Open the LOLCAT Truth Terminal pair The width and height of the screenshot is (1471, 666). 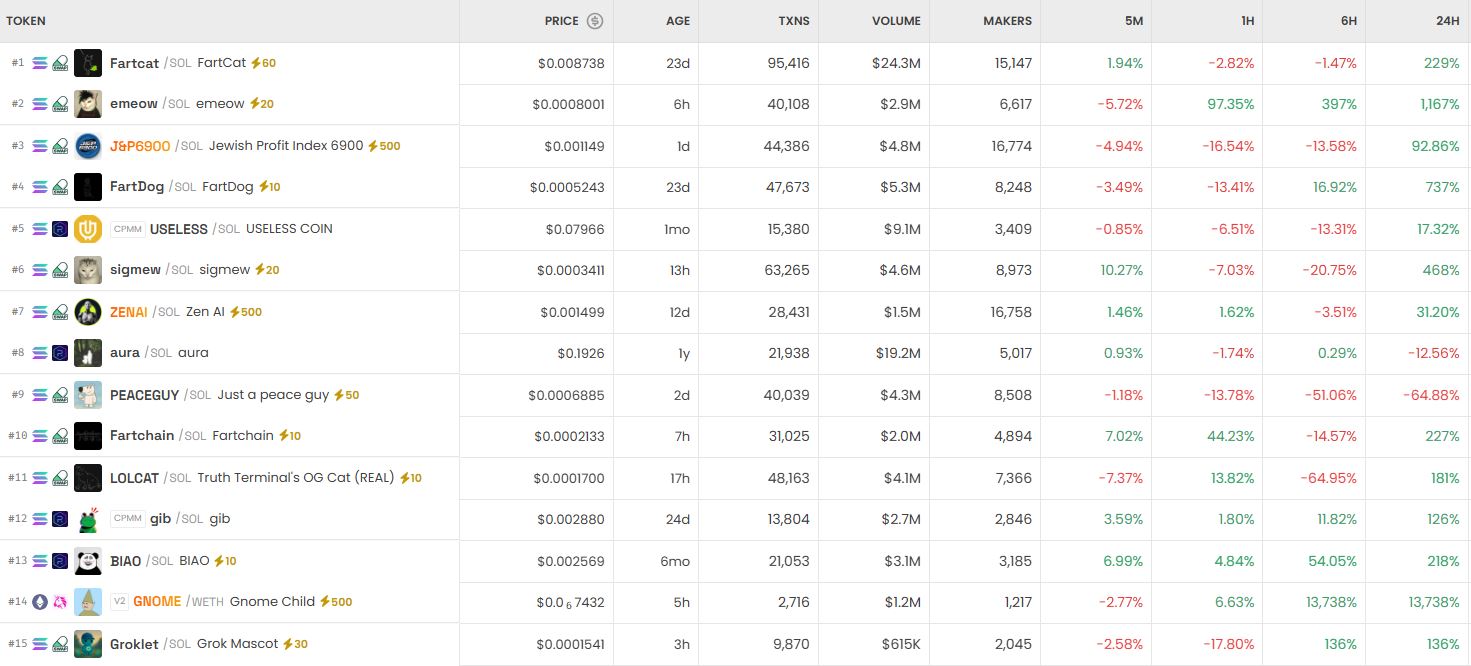(134, 478)
